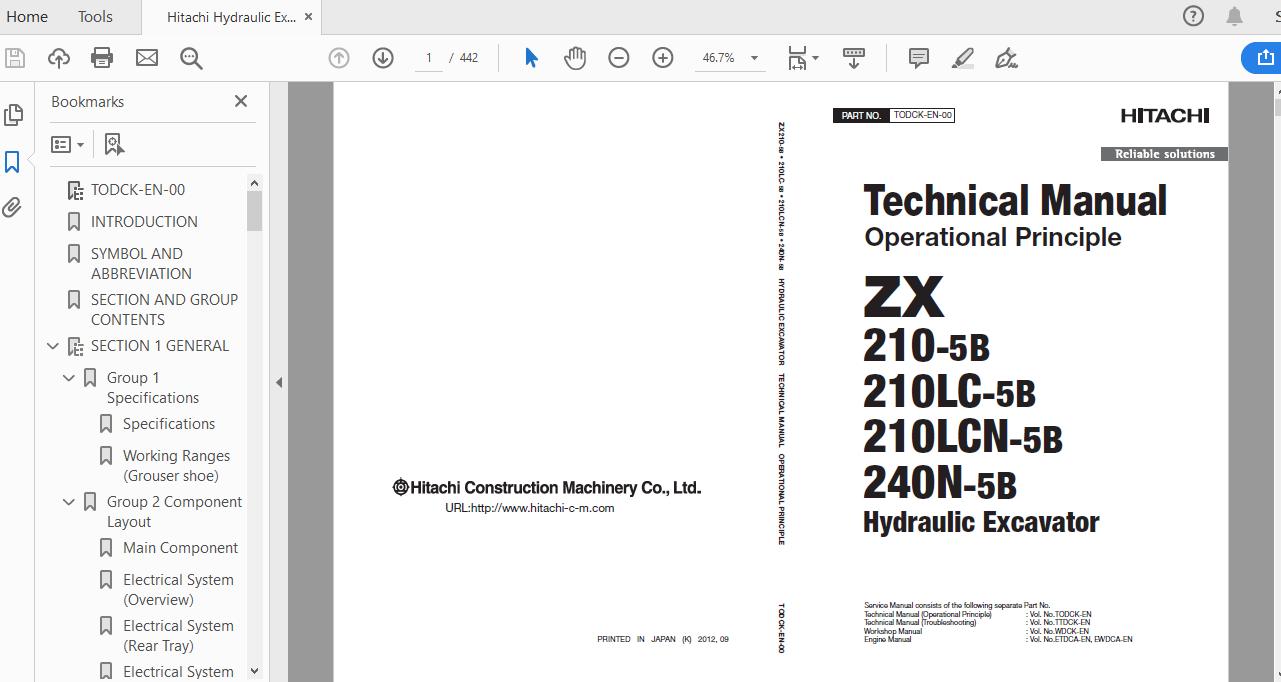Screen dimensions: 1281x682
Task: Click the bookmarks panel scrollbar thumb
Action: point(254,211)
